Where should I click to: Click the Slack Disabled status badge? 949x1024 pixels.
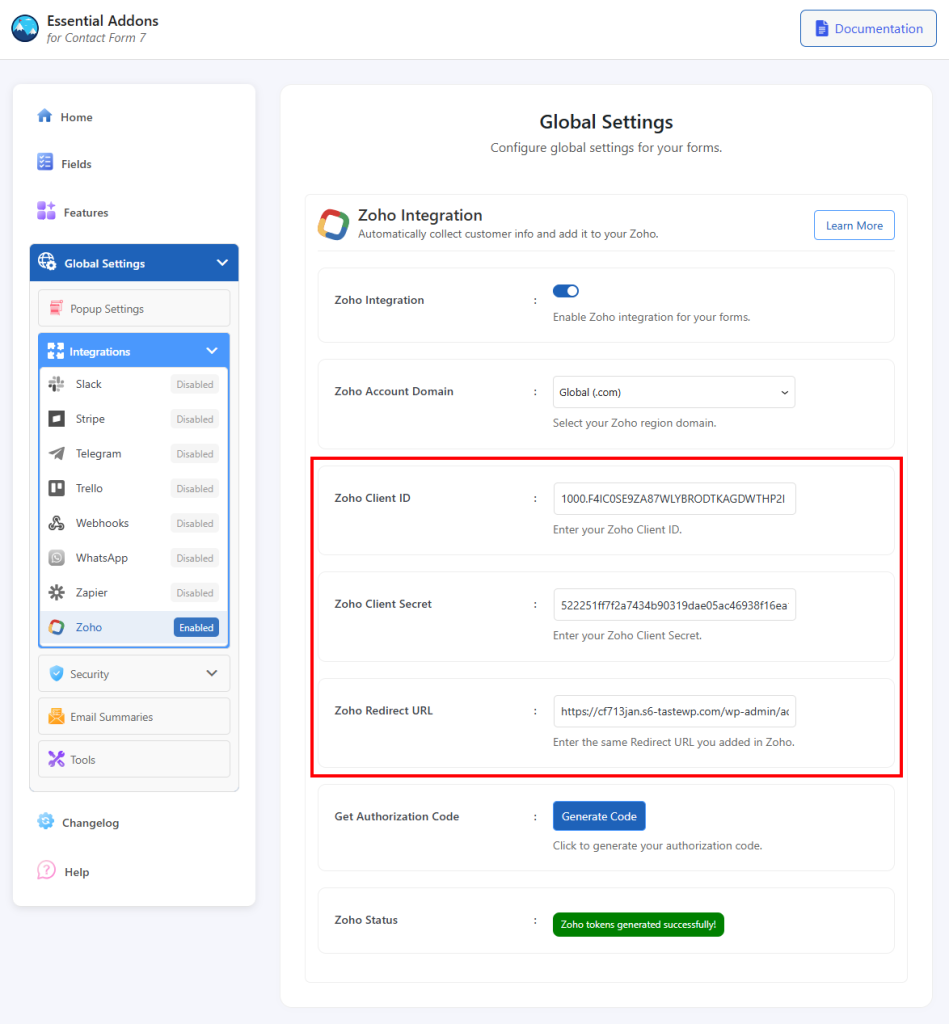pos(195,384)
